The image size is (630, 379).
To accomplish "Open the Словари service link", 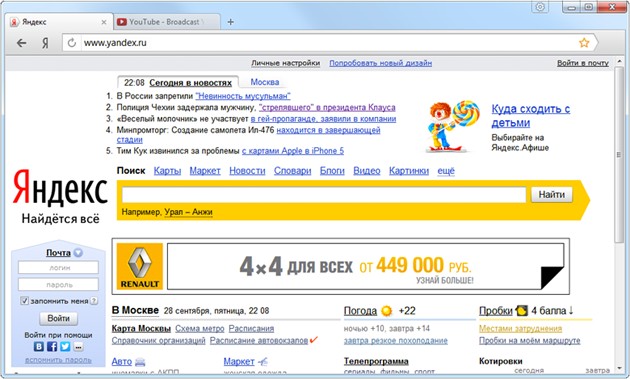I will [292, 171].
